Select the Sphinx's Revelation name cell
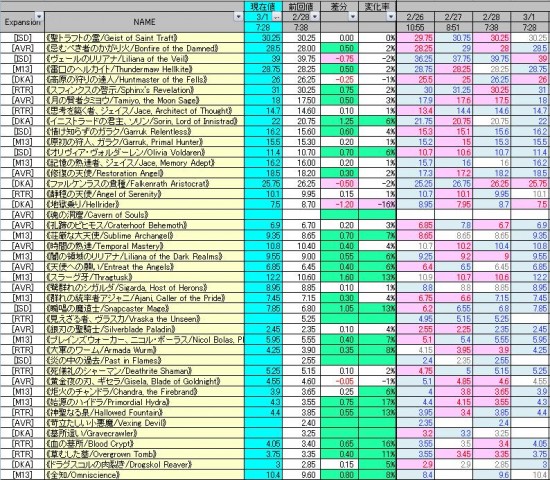This screenshot has width=550, height=480. [x=144, y=90]
